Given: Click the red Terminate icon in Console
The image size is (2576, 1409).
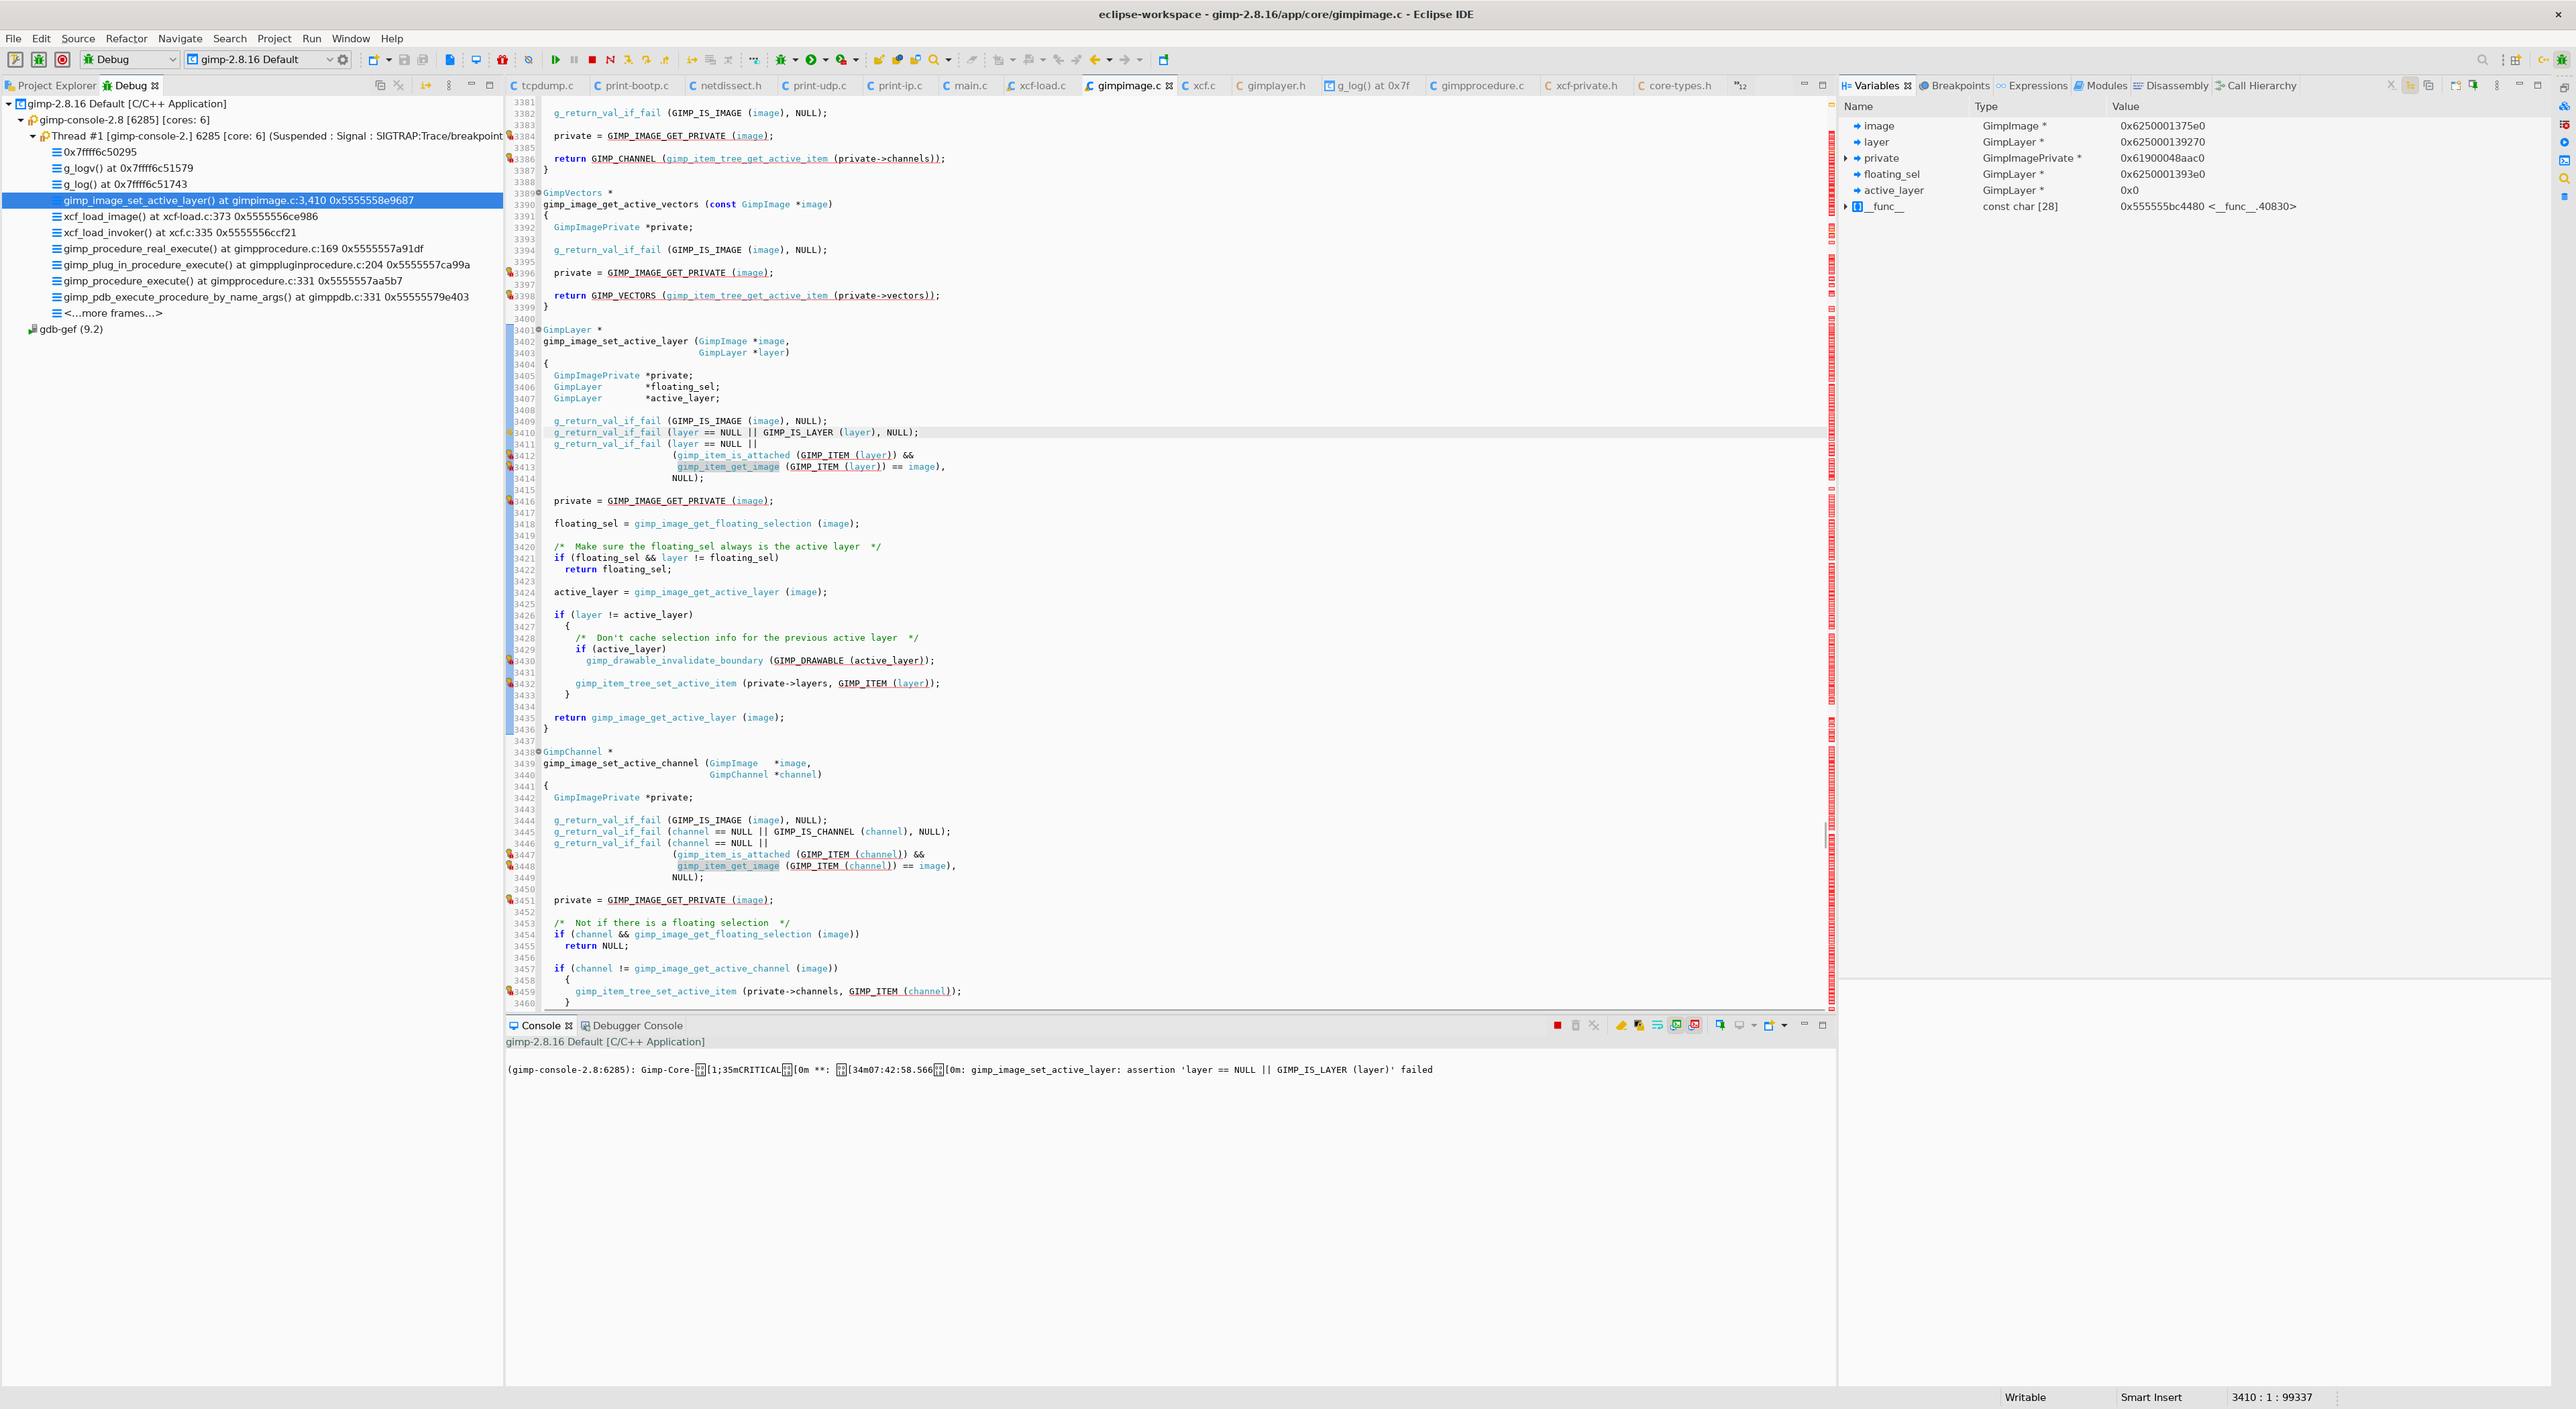Looking at the screenshot, I should click(1557, 1025).
